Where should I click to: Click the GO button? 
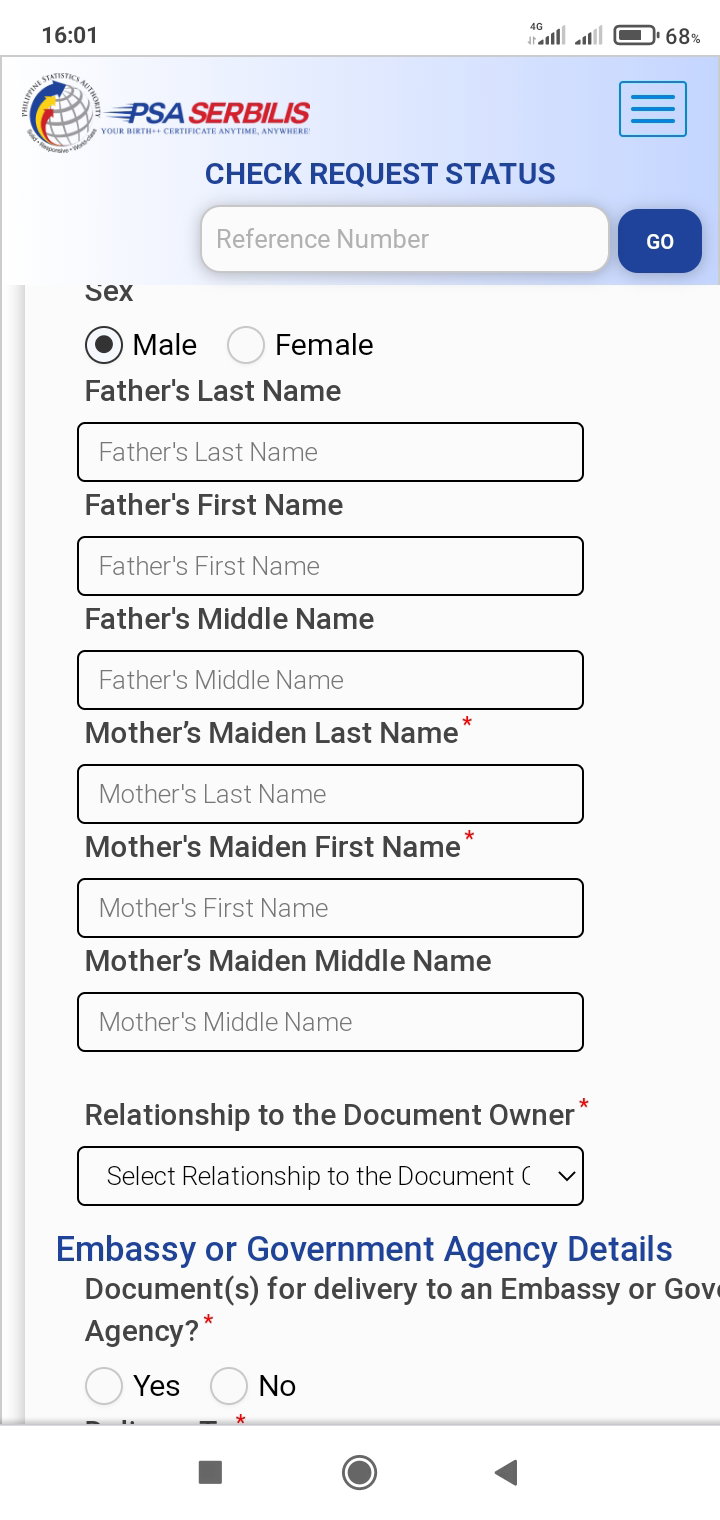pyautogui.click(x=660, y=241)
